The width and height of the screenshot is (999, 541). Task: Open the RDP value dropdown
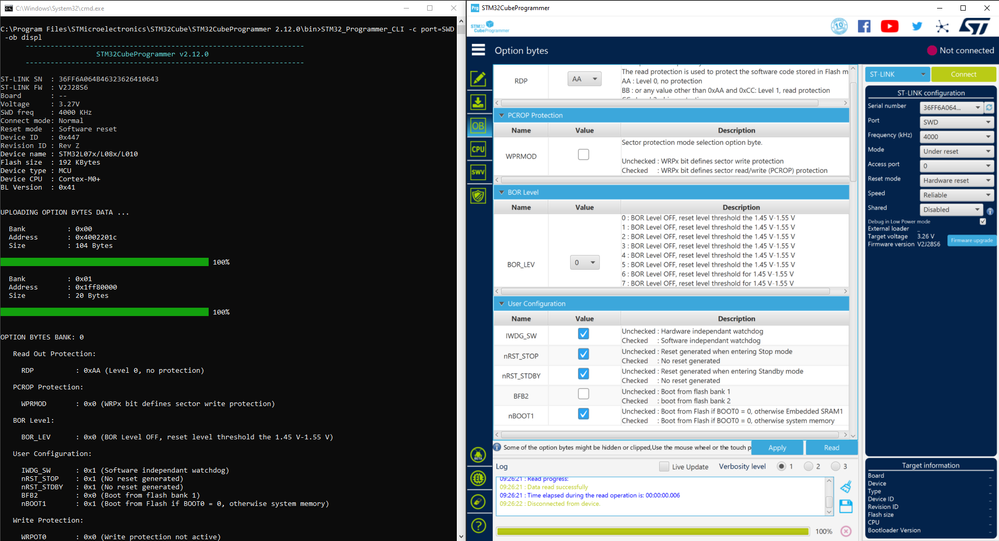coord(584,79)
